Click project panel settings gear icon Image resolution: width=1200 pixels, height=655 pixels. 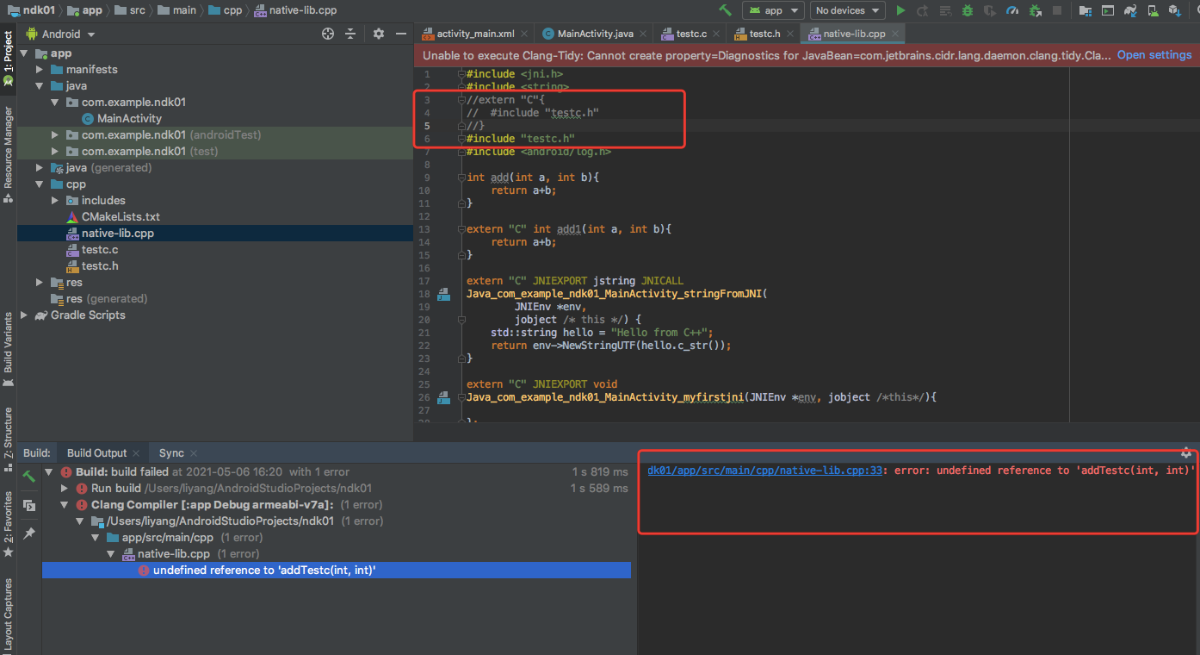pyautogui.click(x=378, y=33)
